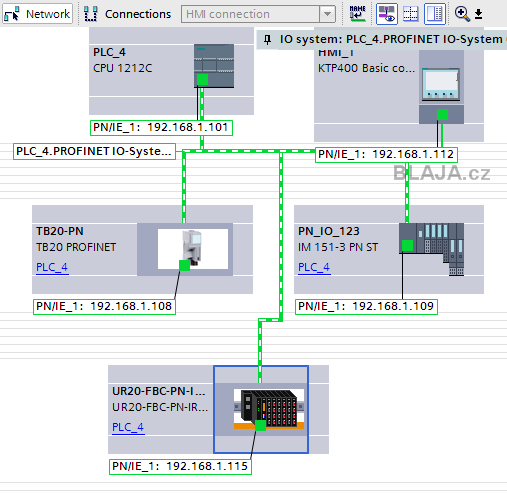
Task: Click the download arrow next to zoom
Action: click(x=478, y=14)
